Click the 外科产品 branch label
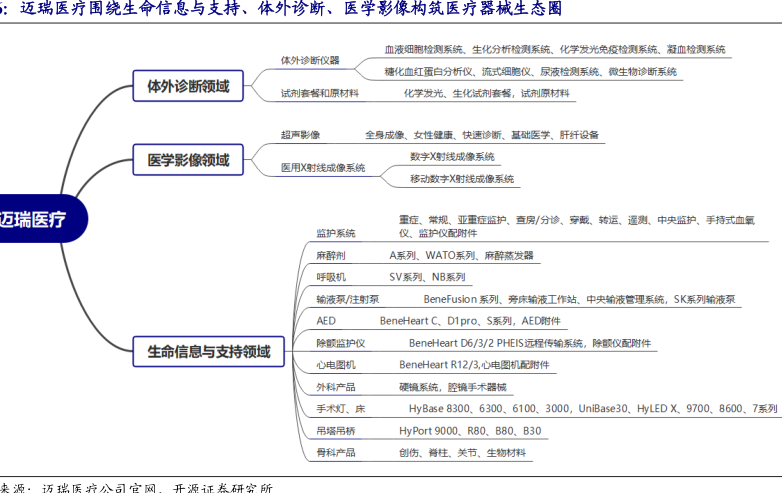Image resolution: width=782 pixels, height=493 pixels. pyautogui.click(x=336, y=387)
